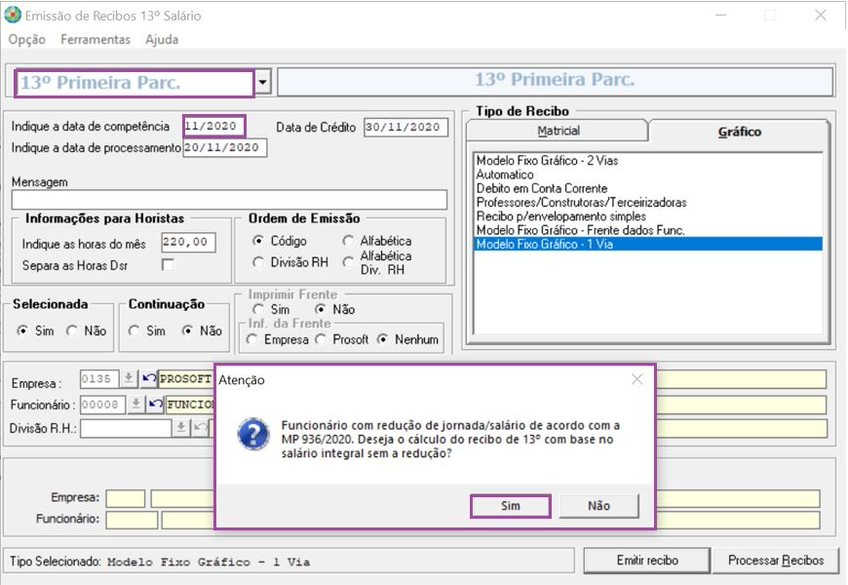Click the data de processamento field

tap(224, 148)
